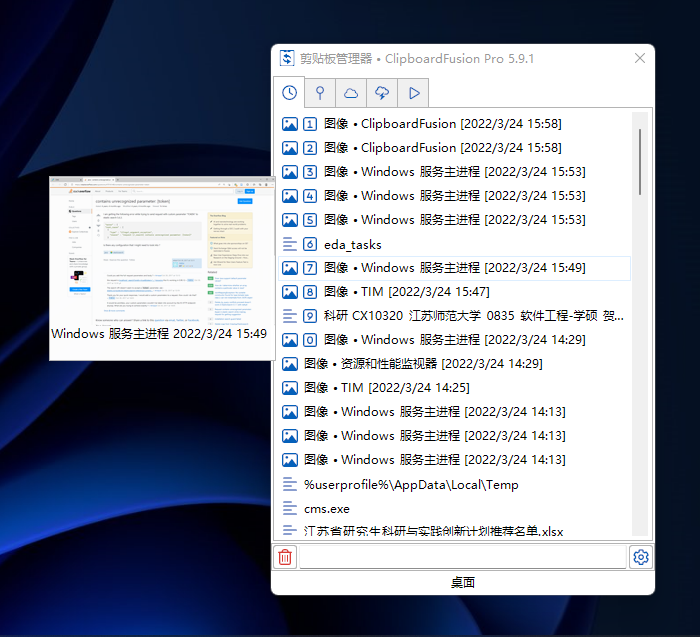Open the Macros play-arrow tab
Screen dimensions: 700x637
(x=413, y=93)
